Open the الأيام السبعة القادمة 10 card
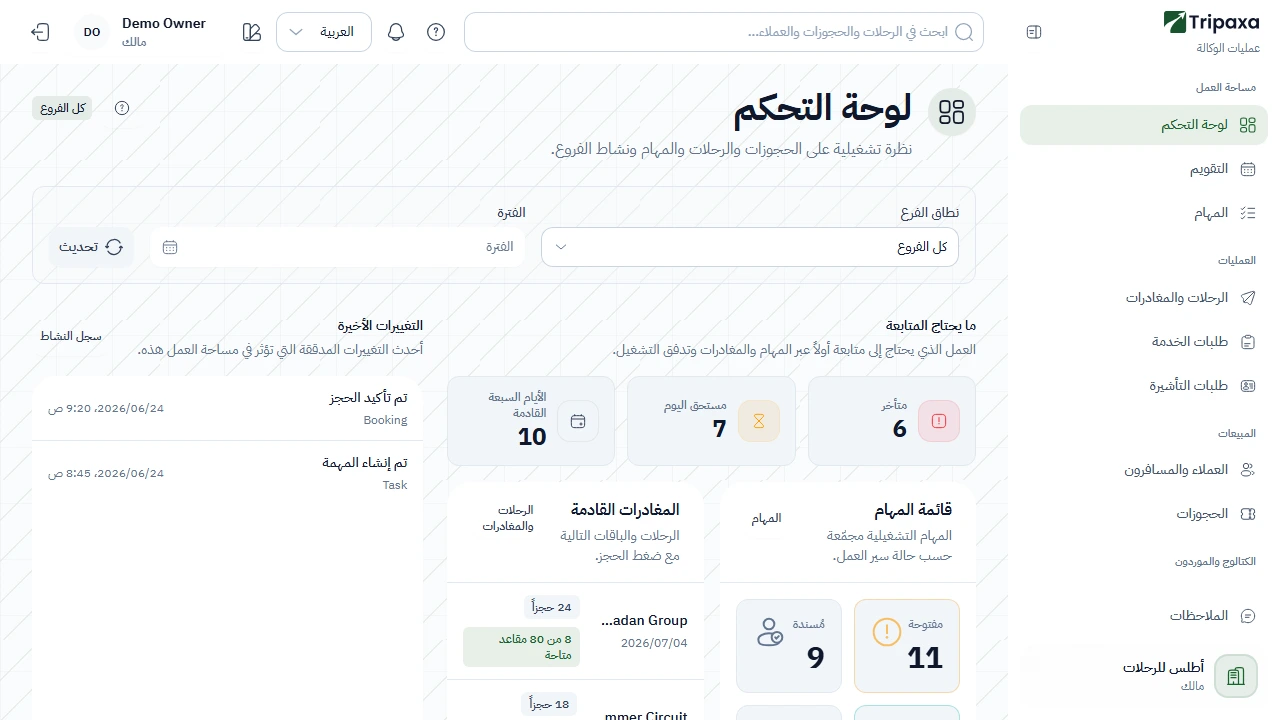 (x=531, y=421)
